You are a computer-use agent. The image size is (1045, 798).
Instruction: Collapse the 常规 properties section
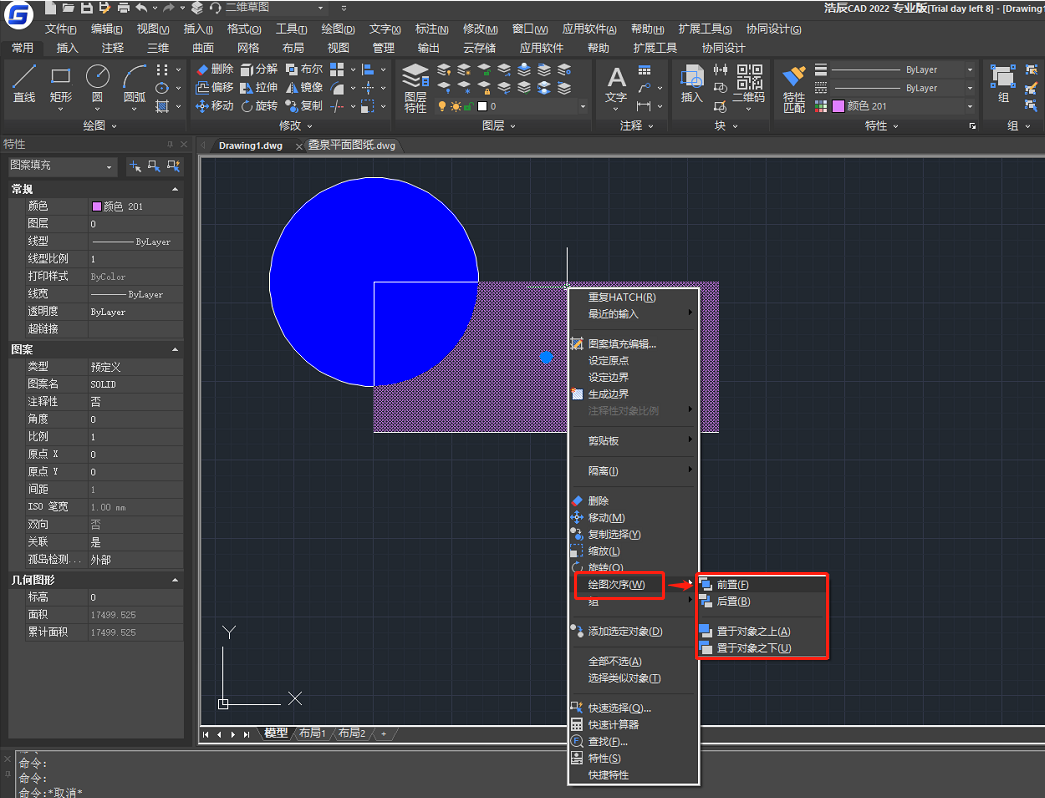[175, 189]
